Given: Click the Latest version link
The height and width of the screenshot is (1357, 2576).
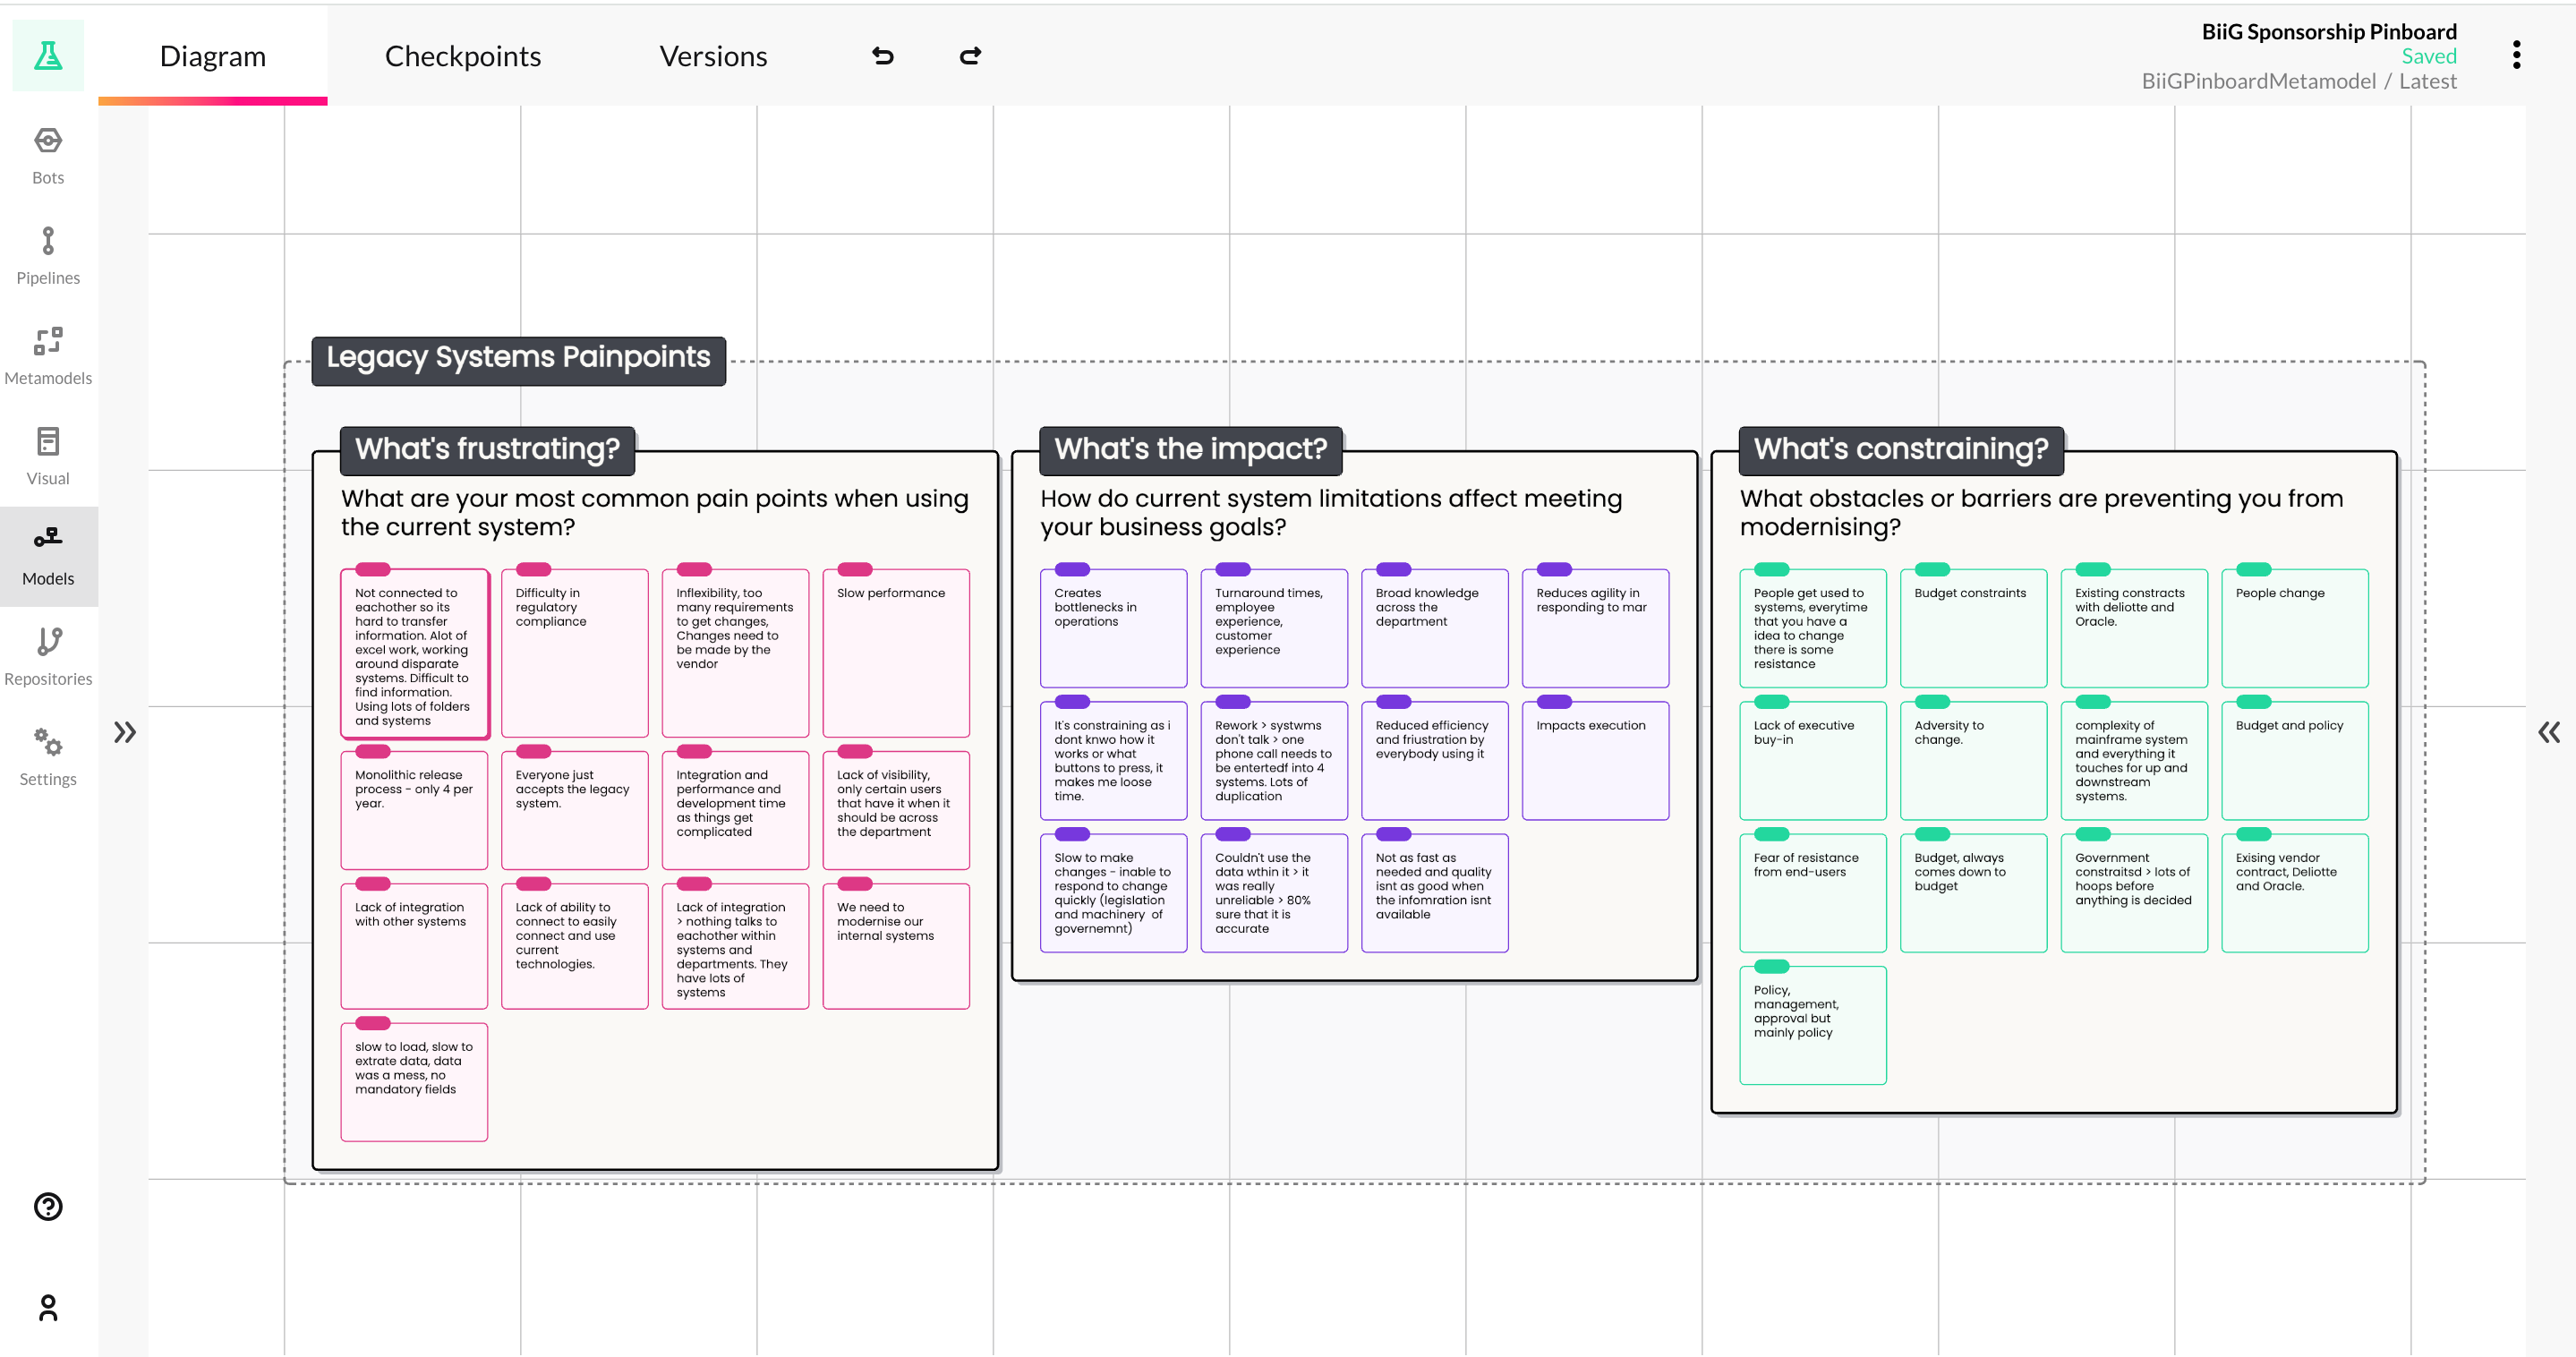Looking at the screenshot, I should tap(2427, 82).
